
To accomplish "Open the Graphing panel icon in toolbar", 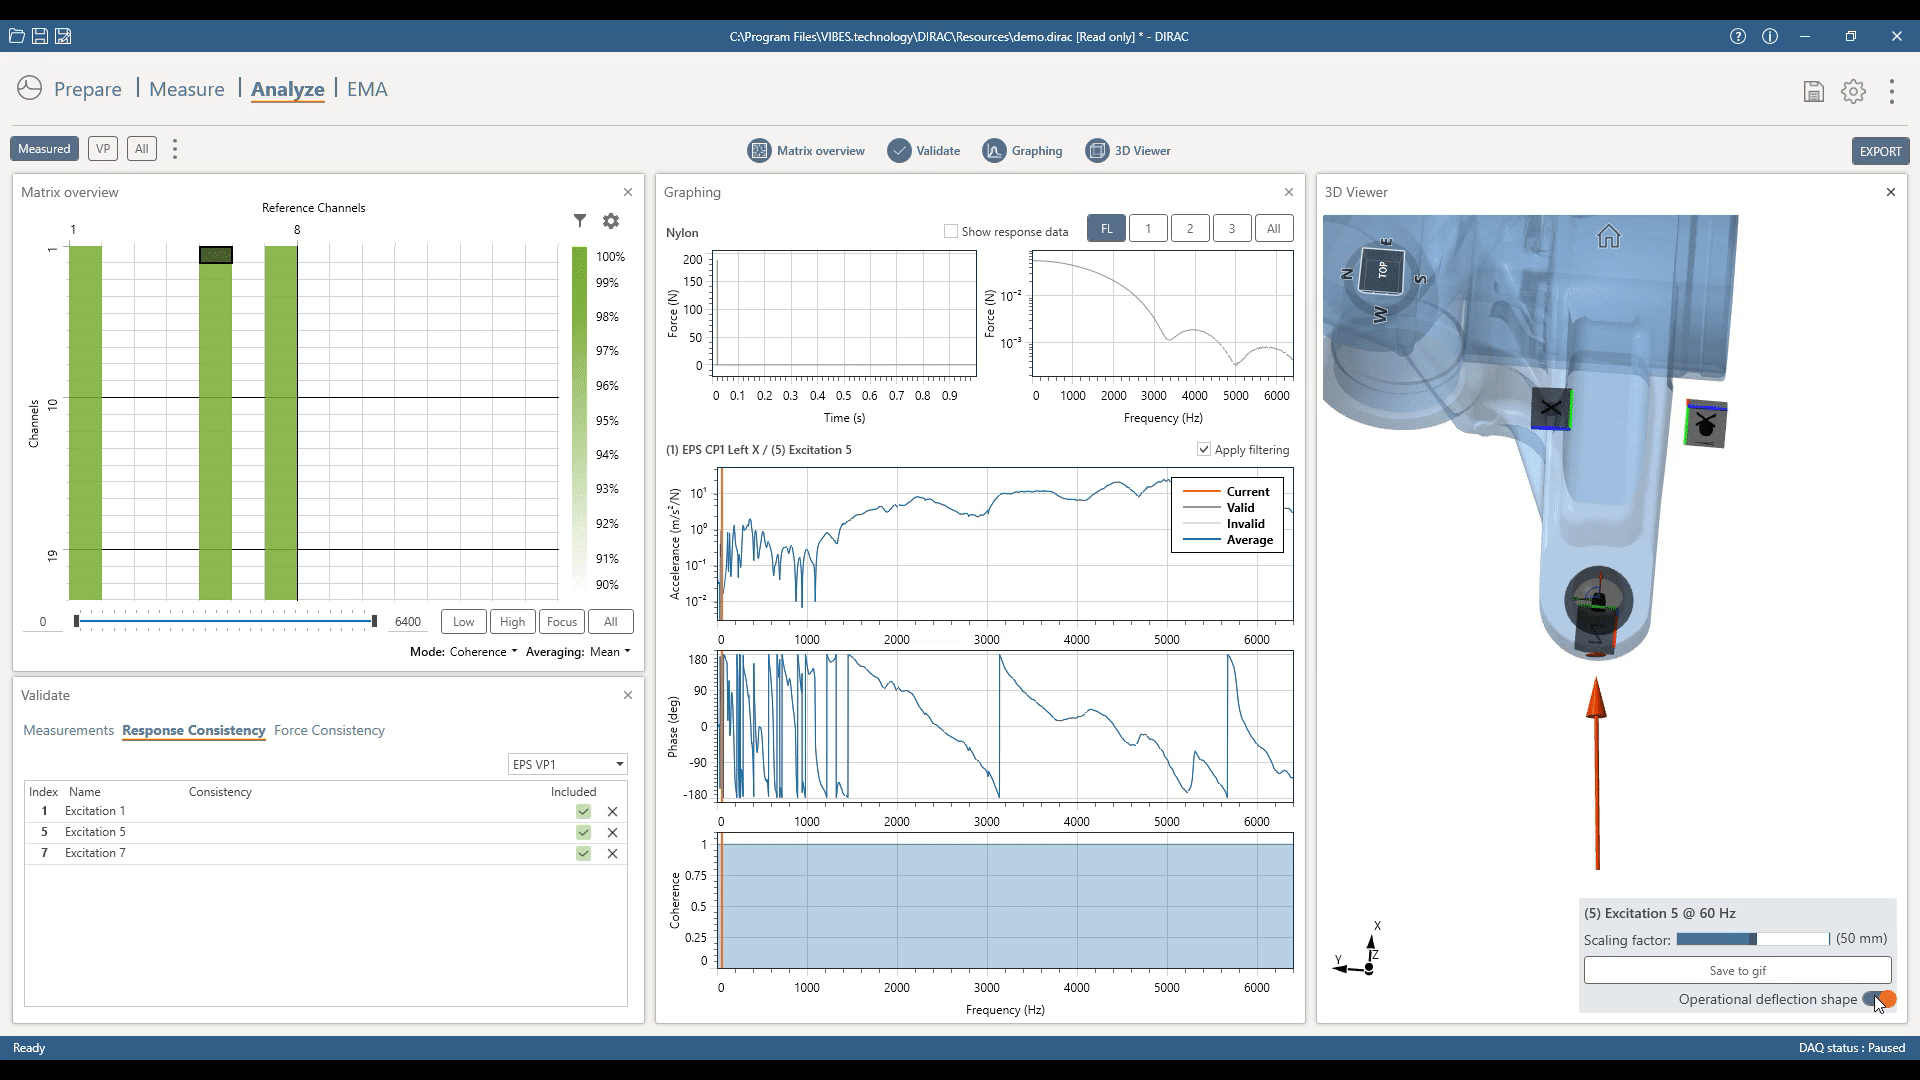I will (993, 151).
